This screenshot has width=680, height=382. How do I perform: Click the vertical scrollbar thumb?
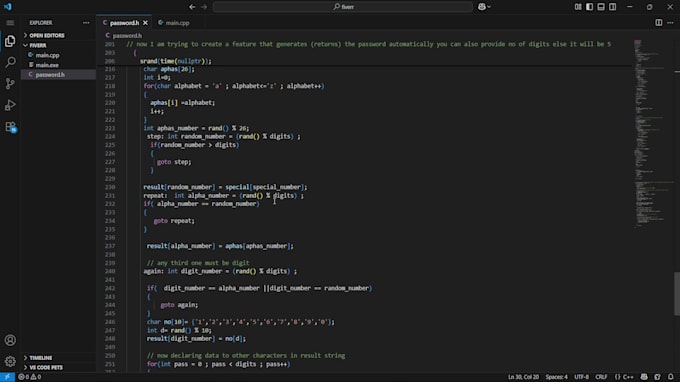tap(677, 294)
